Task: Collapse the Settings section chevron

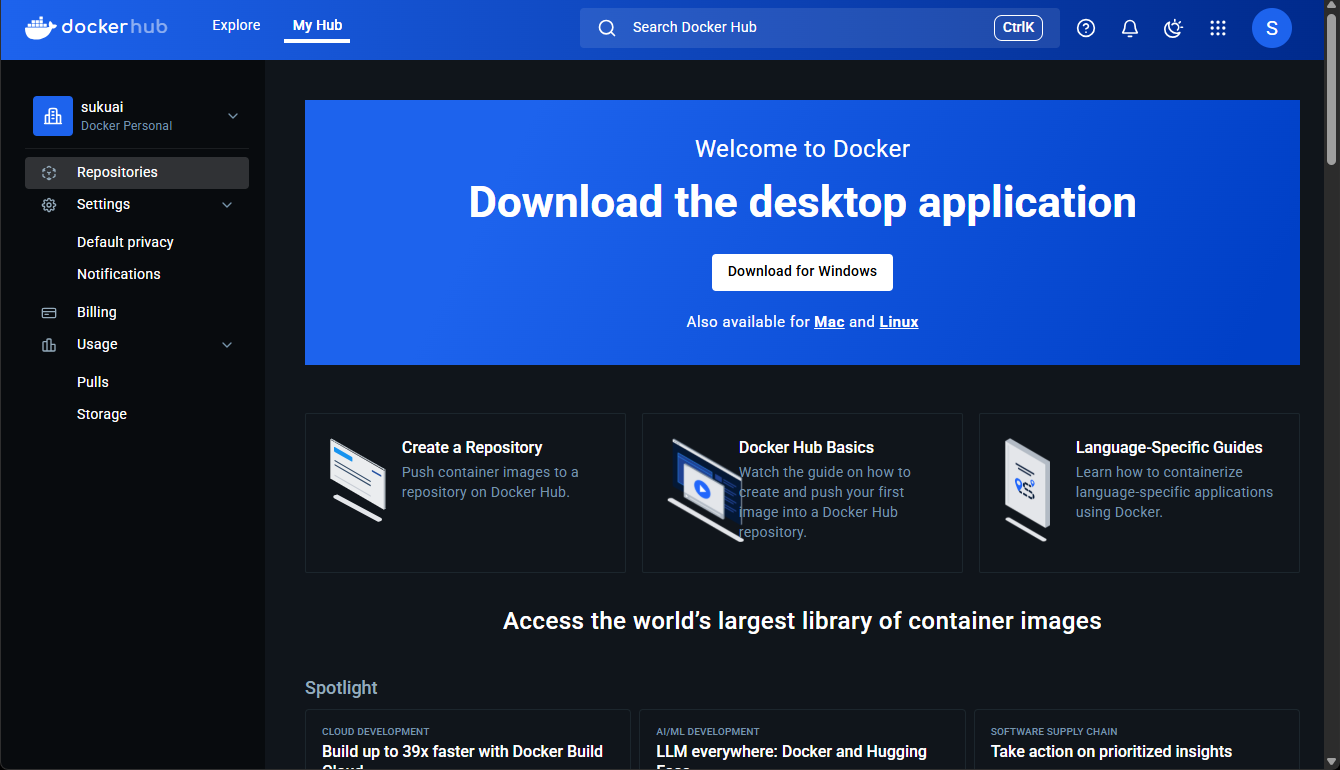Action: pos(227,205)
